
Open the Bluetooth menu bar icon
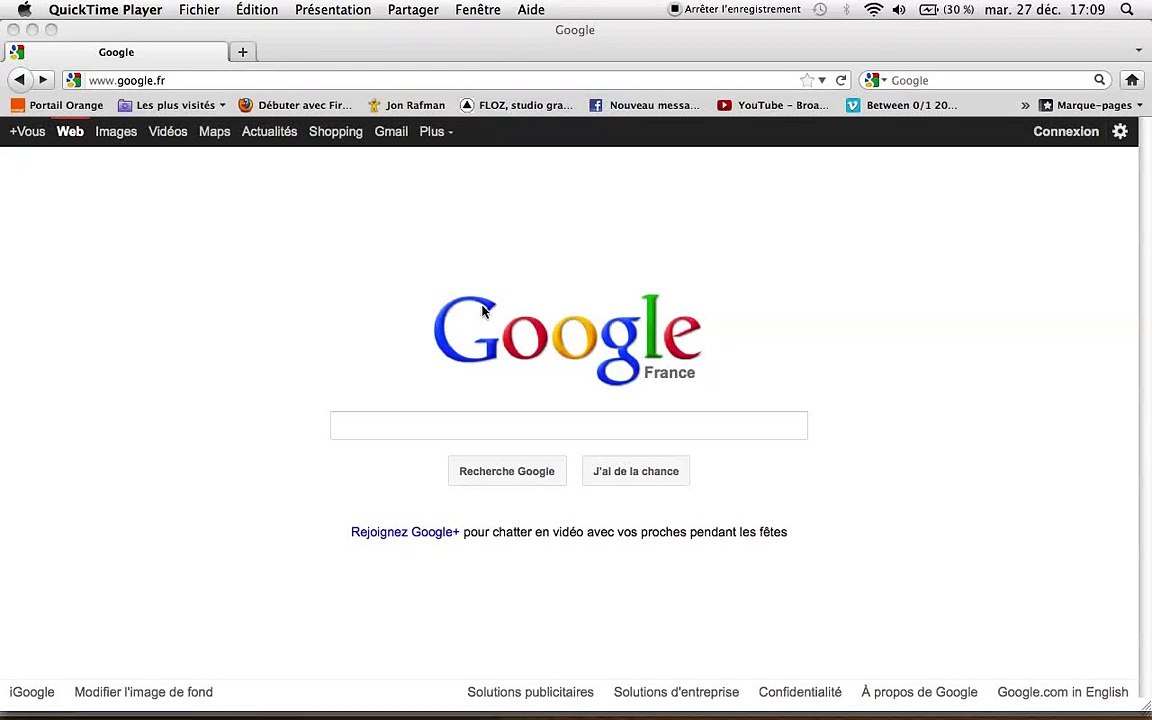[x=846, y=10]
